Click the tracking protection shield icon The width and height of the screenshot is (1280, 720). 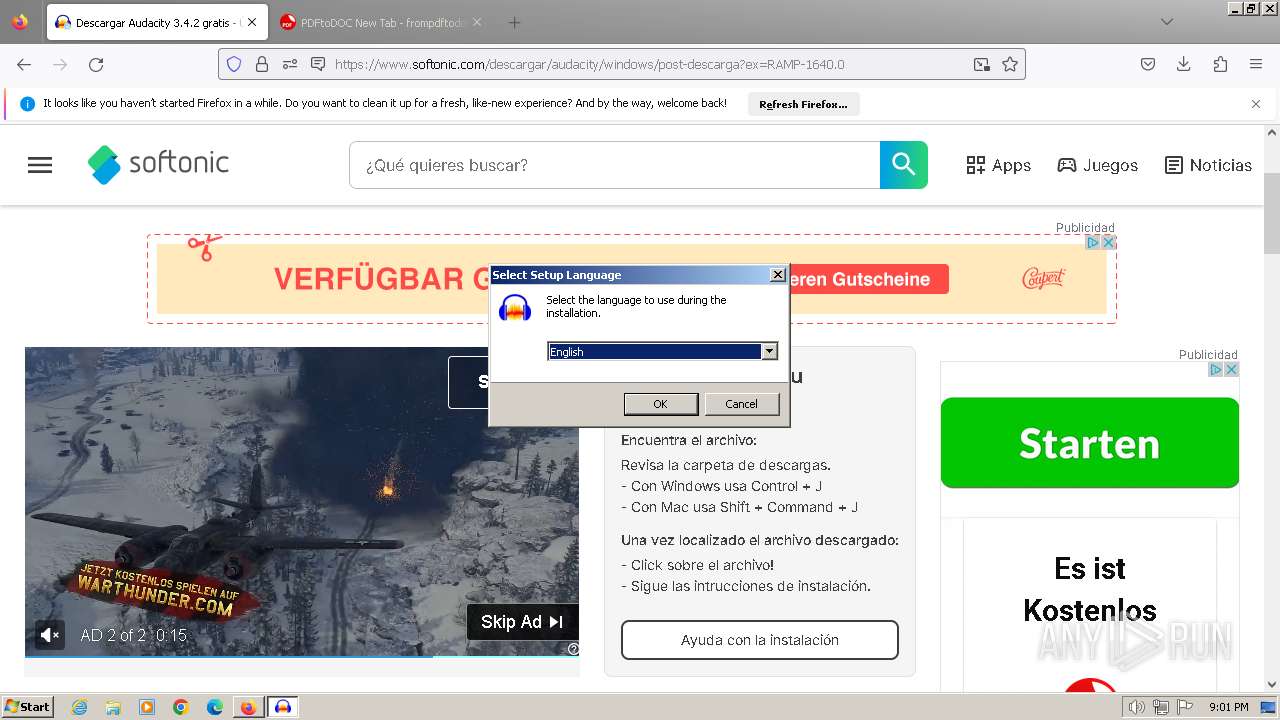tap(234, 64)
